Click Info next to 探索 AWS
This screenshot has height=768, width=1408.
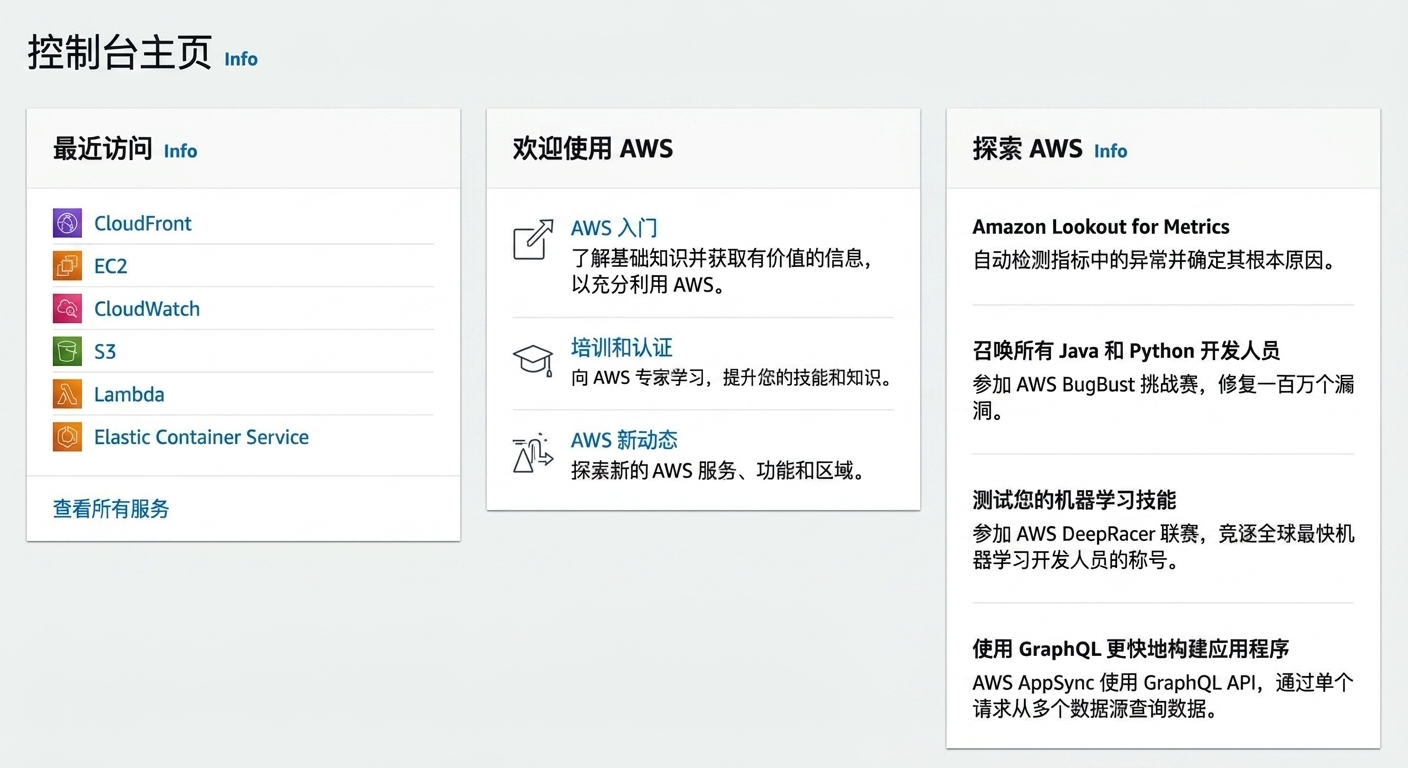point(1110,151)
